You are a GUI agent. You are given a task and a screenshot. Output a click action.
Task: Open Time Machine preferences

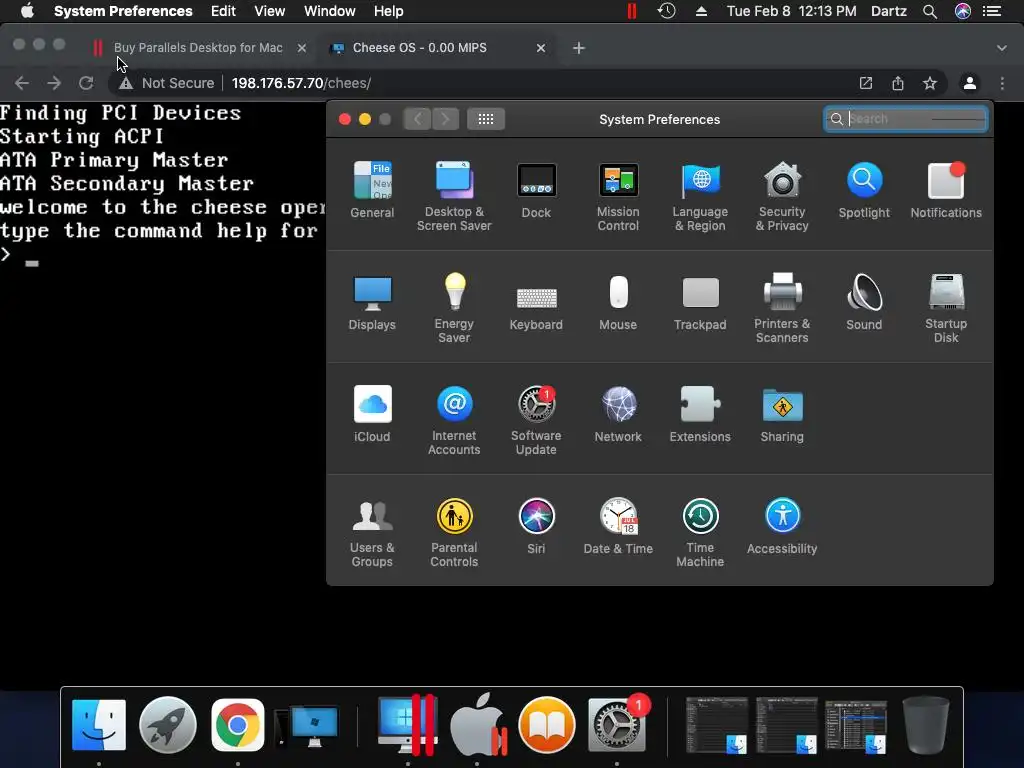click(700, 533)
